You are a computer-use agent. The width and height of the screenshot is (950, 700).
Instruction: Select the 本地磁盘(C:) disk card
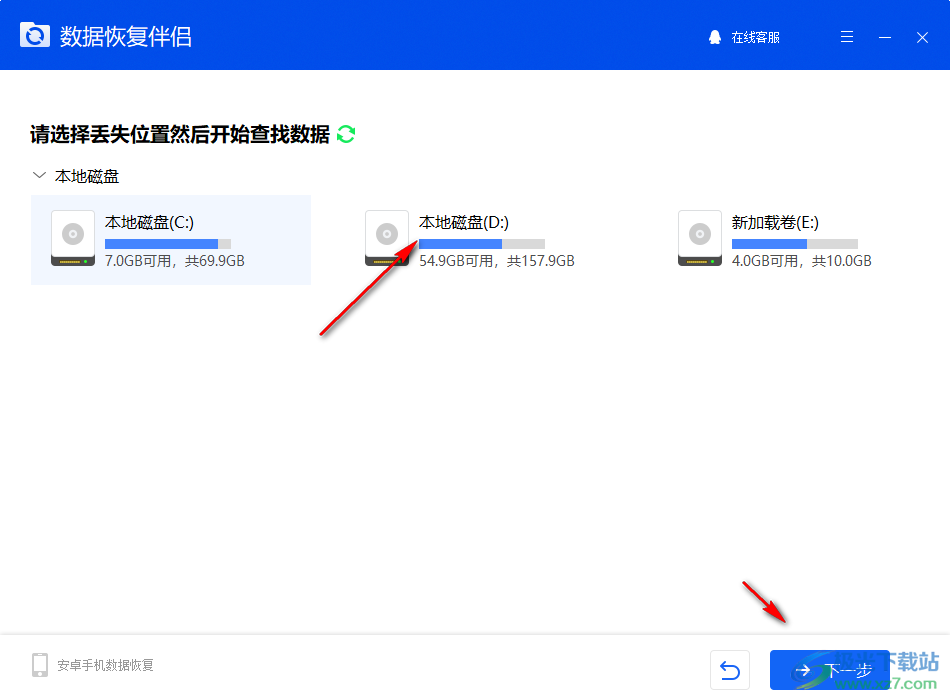click(170, 240)
